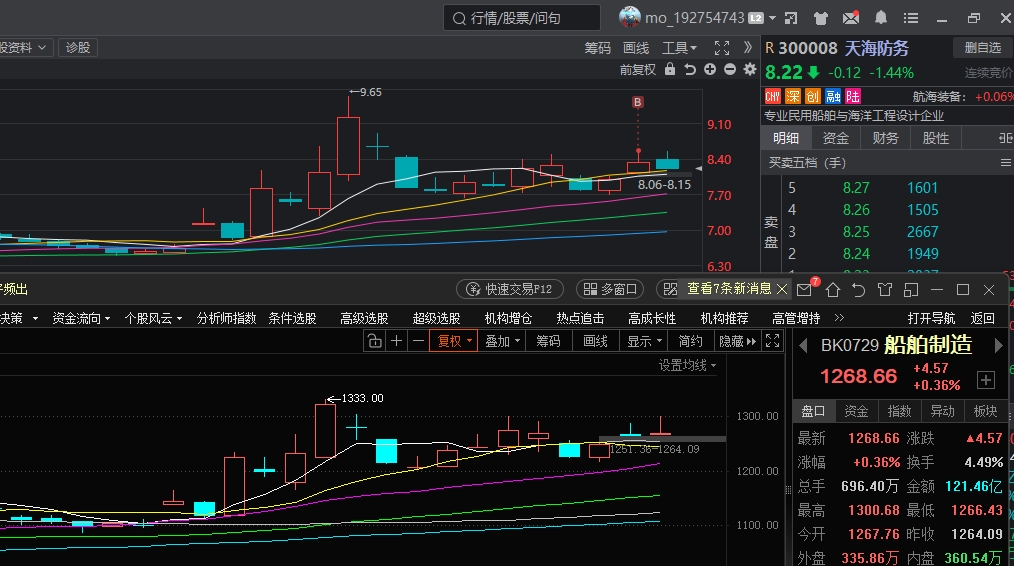This screenshot has width=1014, height=566.
Task: Switch to the 财务 tab
Action: point(885,138)
